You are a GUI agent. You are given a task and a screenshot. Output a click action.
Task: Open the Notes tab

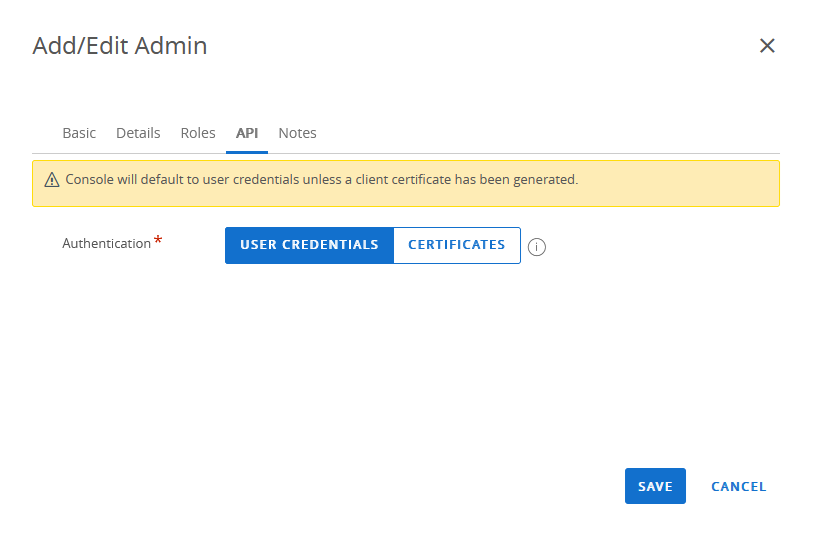tap(297, 133)
